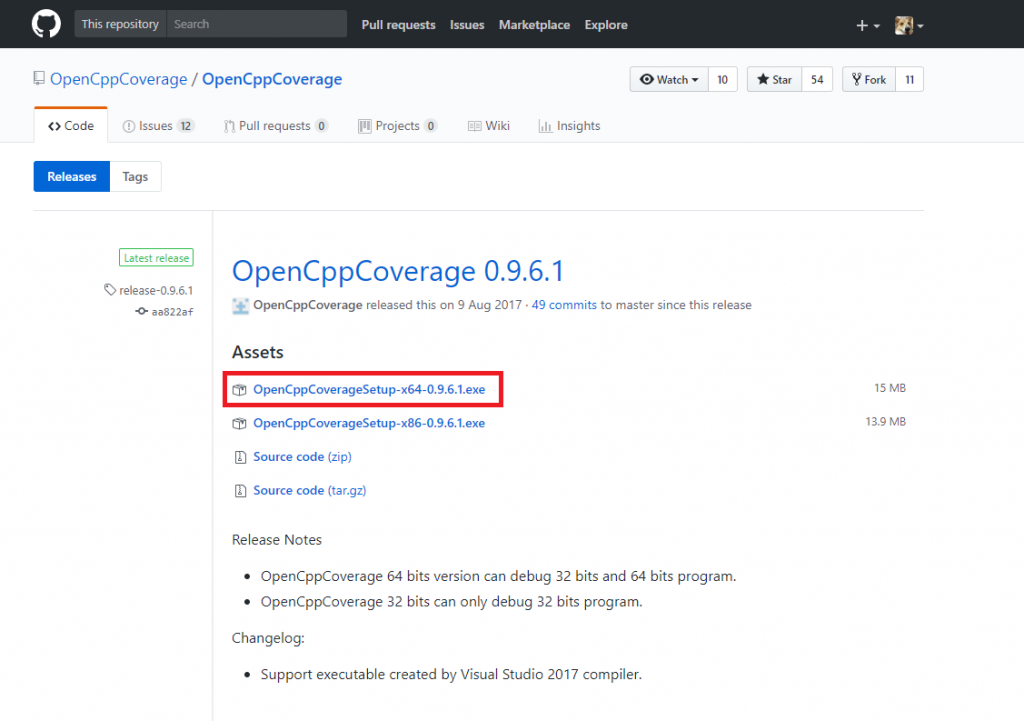Open the profile avatar menu

[905, 25]
